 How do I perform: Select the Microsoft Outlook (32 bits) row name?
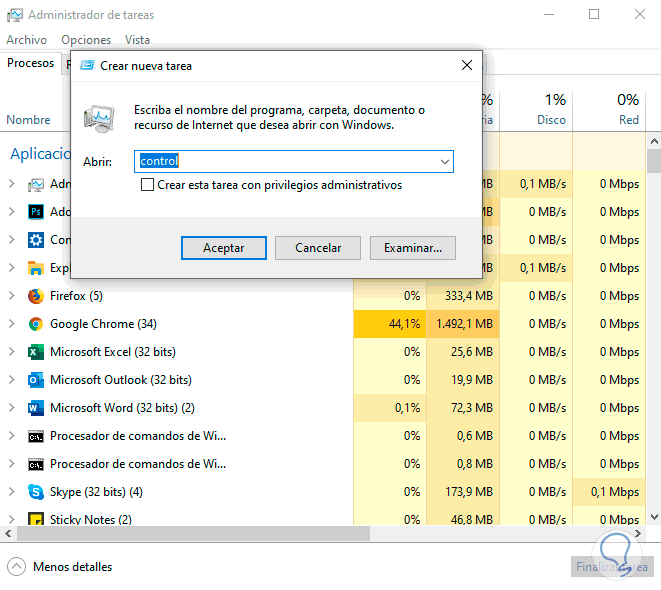click(121, 380)
